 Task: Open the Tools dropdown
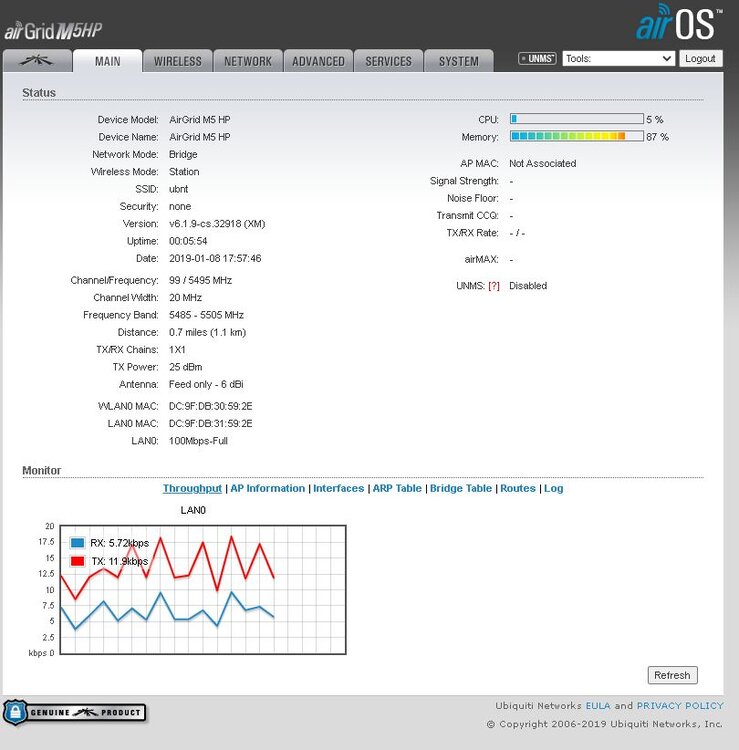[618, 59]
